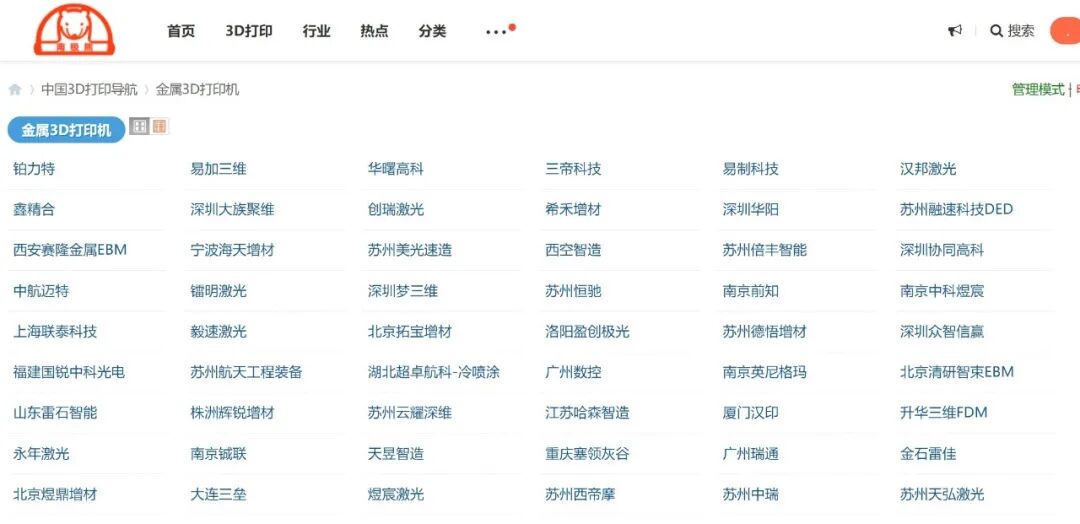Open the 华曙高科 company link

click(x=395, y=169)
